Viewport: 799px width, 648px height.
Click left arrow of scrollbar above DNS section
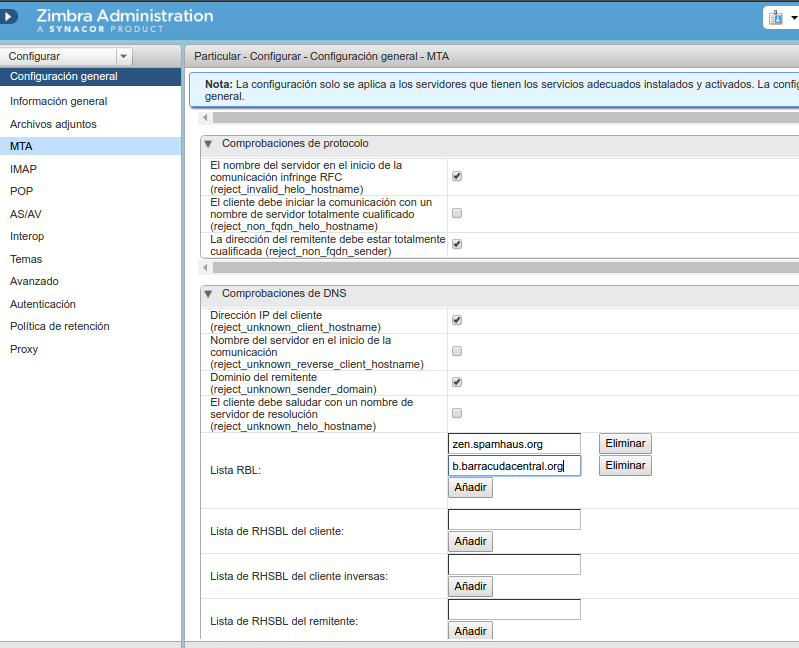[x=205, y=267]
